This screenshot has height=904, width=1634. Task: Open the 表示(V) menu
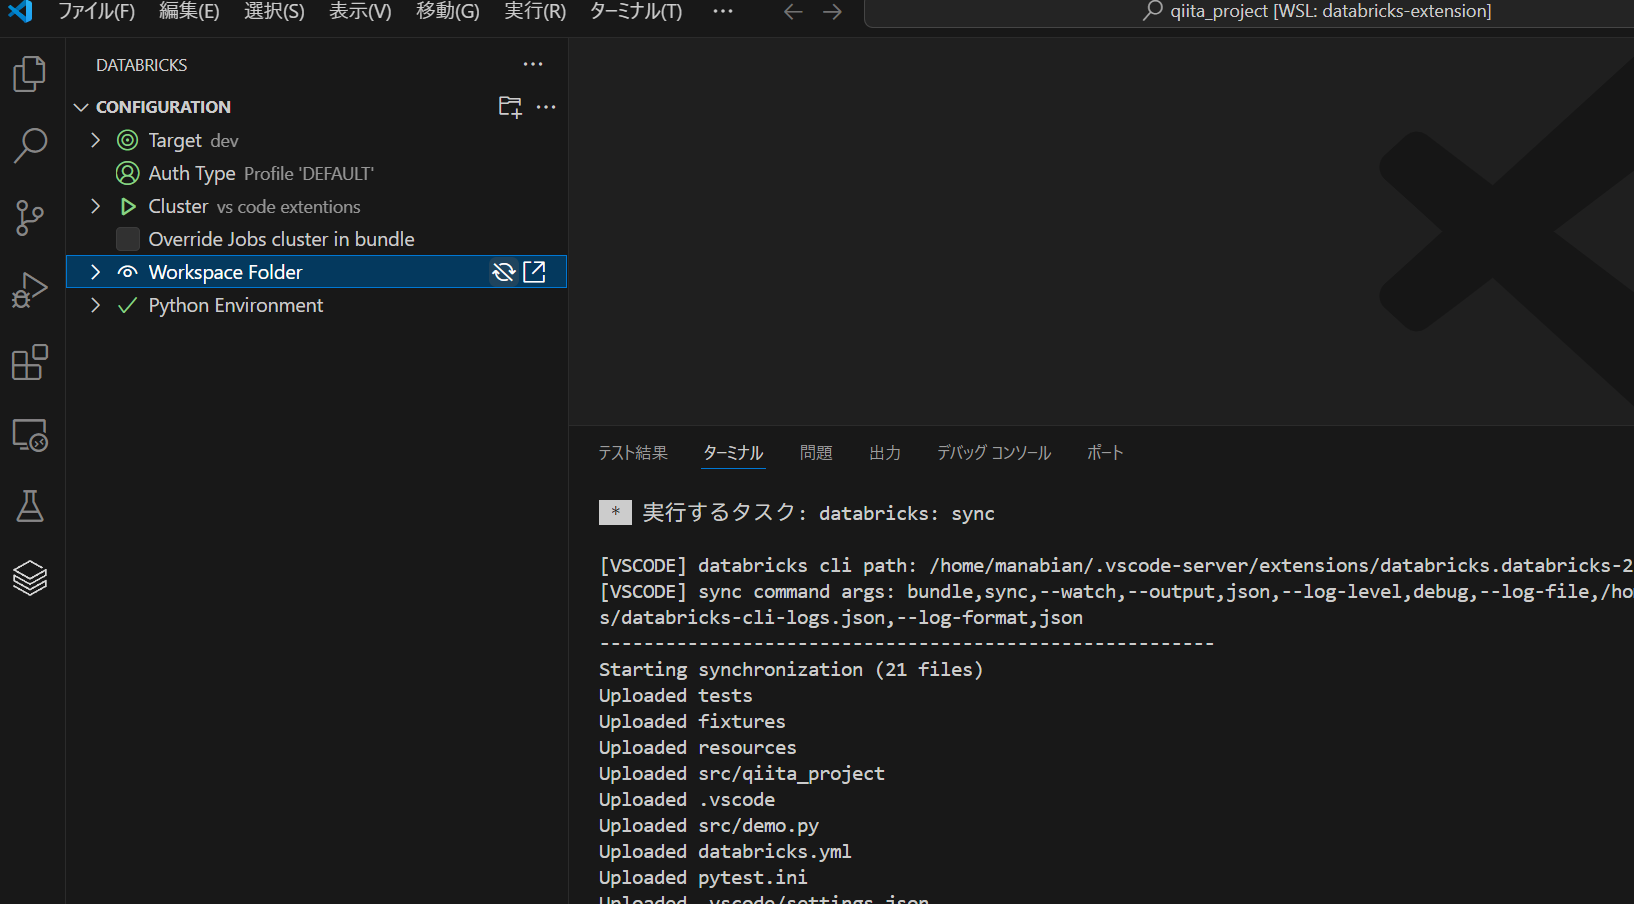pyautogui.click(x=360, y=12)
